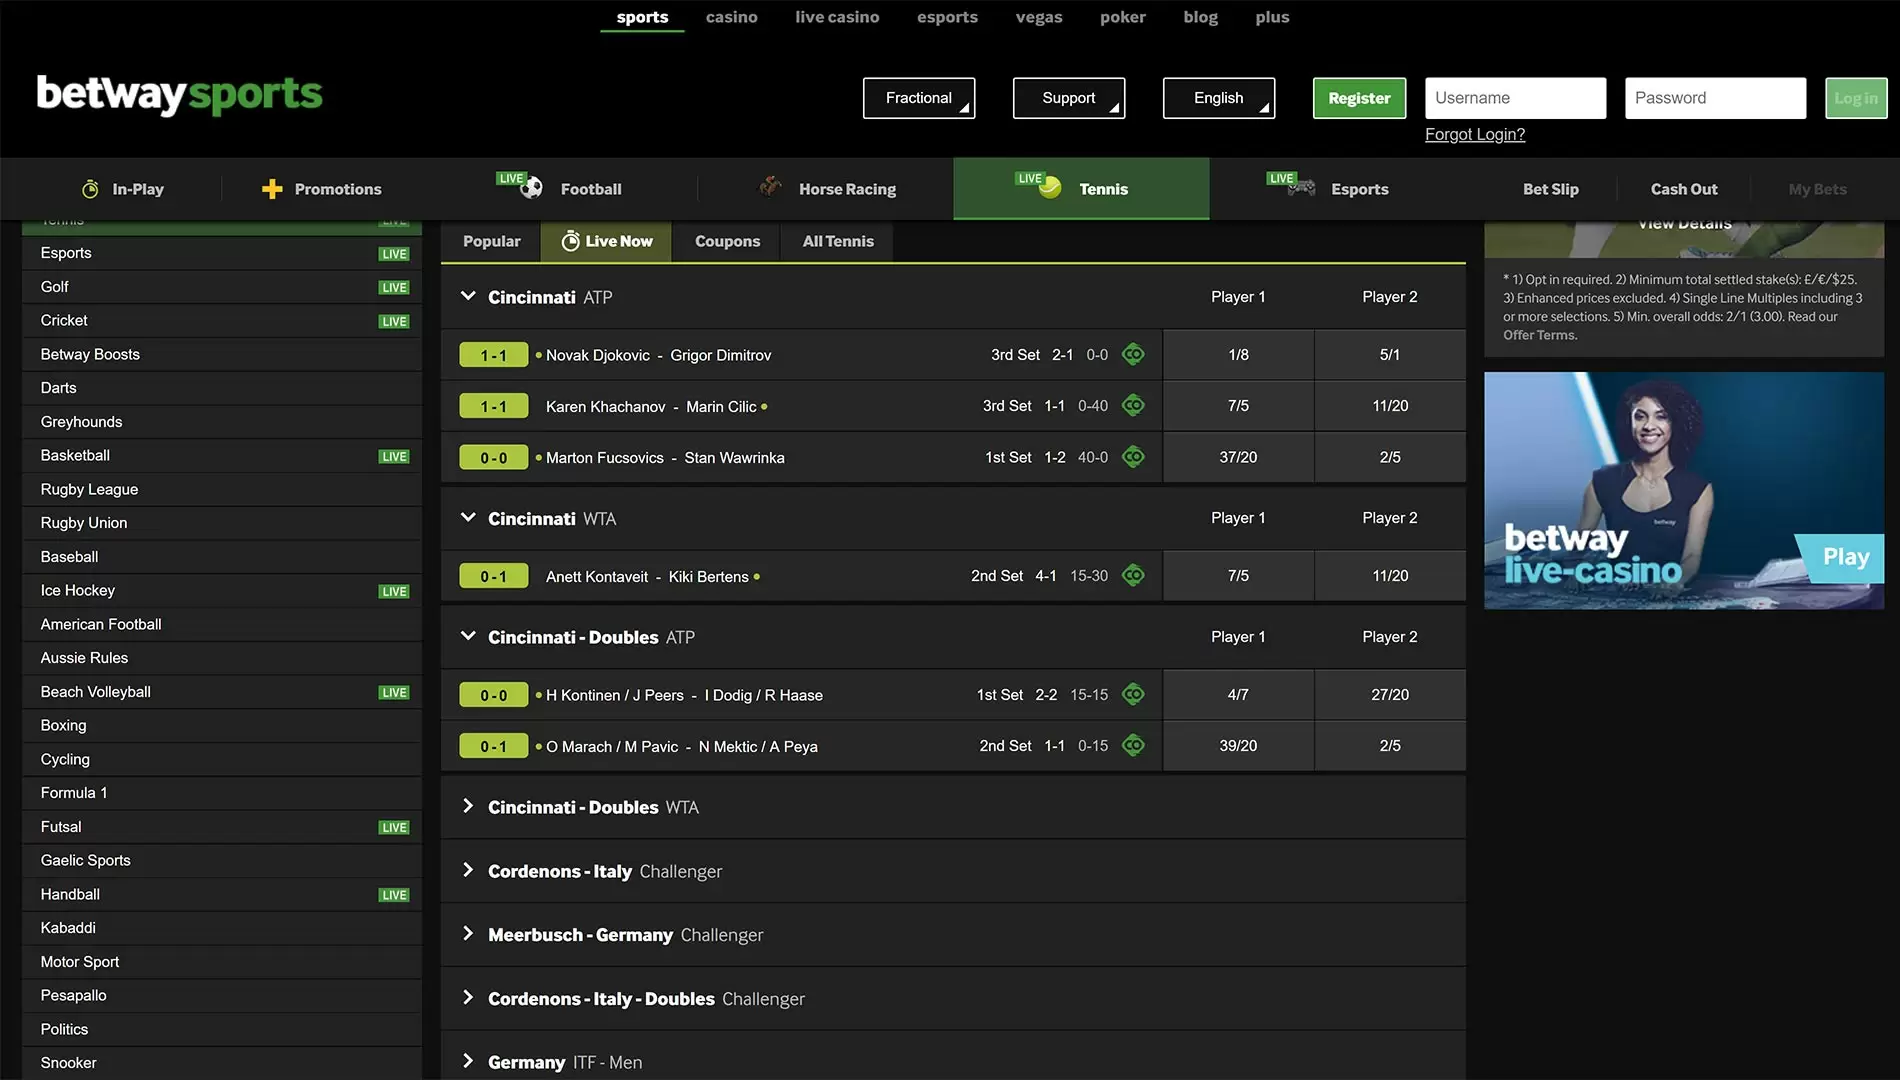Click the LIVE badge next to Handball
Image resolution: width=1900 pixels, height=1080 pixels.
pos(394,896)
